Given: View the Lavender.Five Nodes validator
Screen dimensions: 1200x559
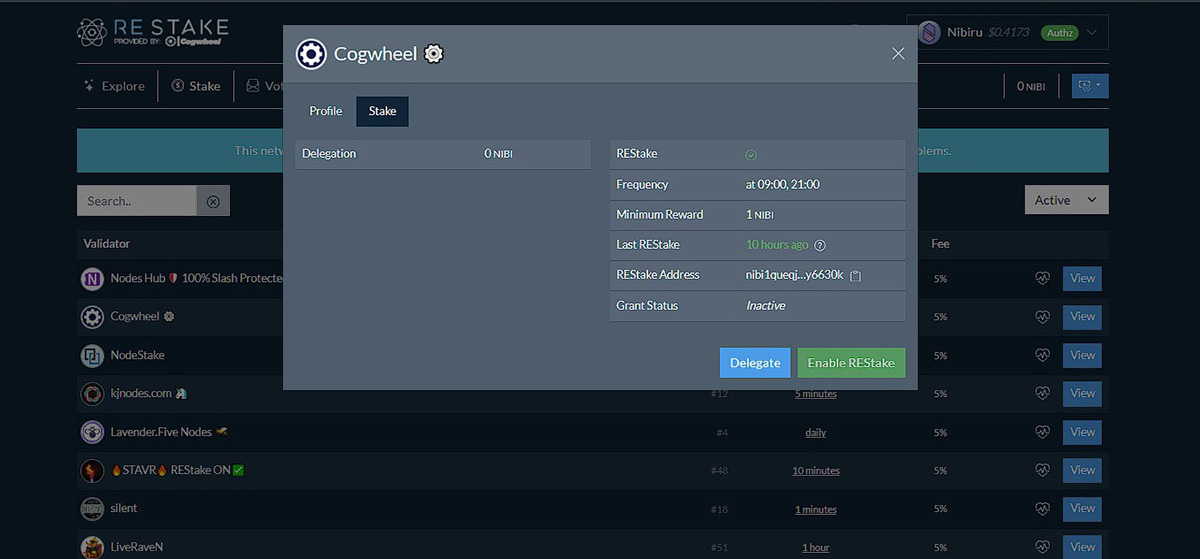Looking at the screenshot, I should tap(1082, 433).
